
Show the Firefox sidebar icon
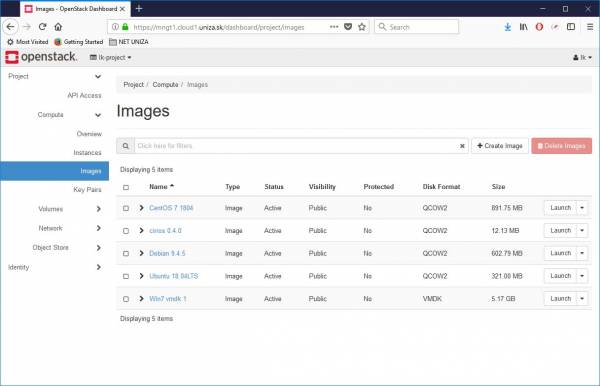(571, 27)
